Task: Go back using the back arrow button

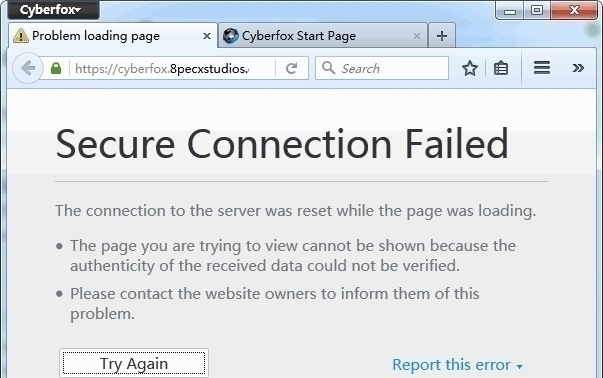Action: pos(28,68)
